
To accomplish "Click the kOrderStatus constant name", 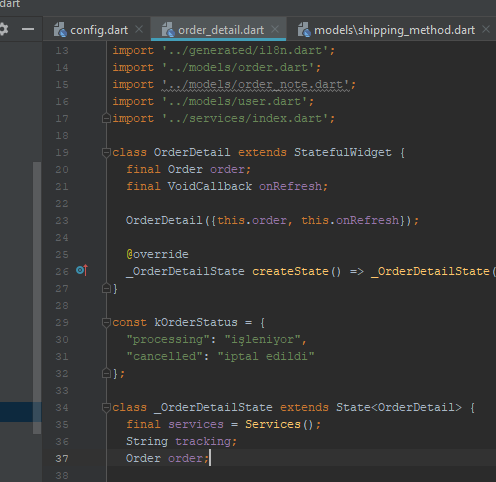I will 196,322.
